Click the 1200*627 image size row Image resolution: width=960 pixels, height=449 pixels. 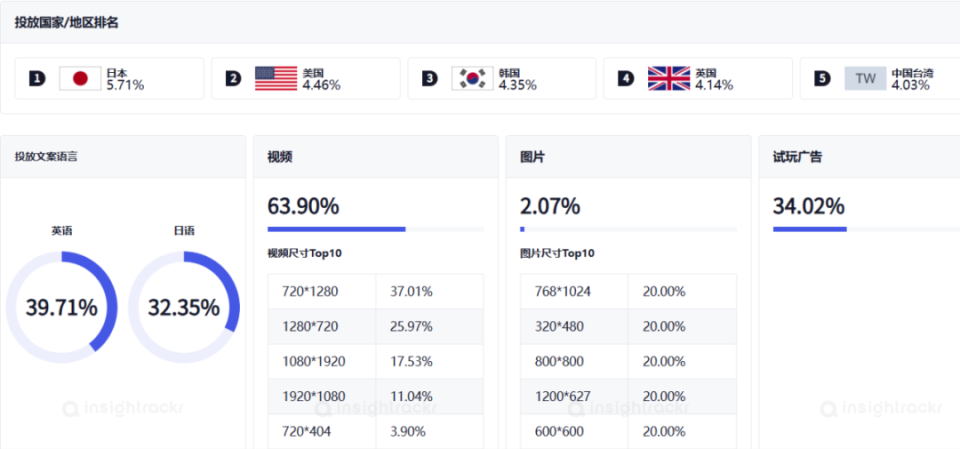[x=628, y=396]
